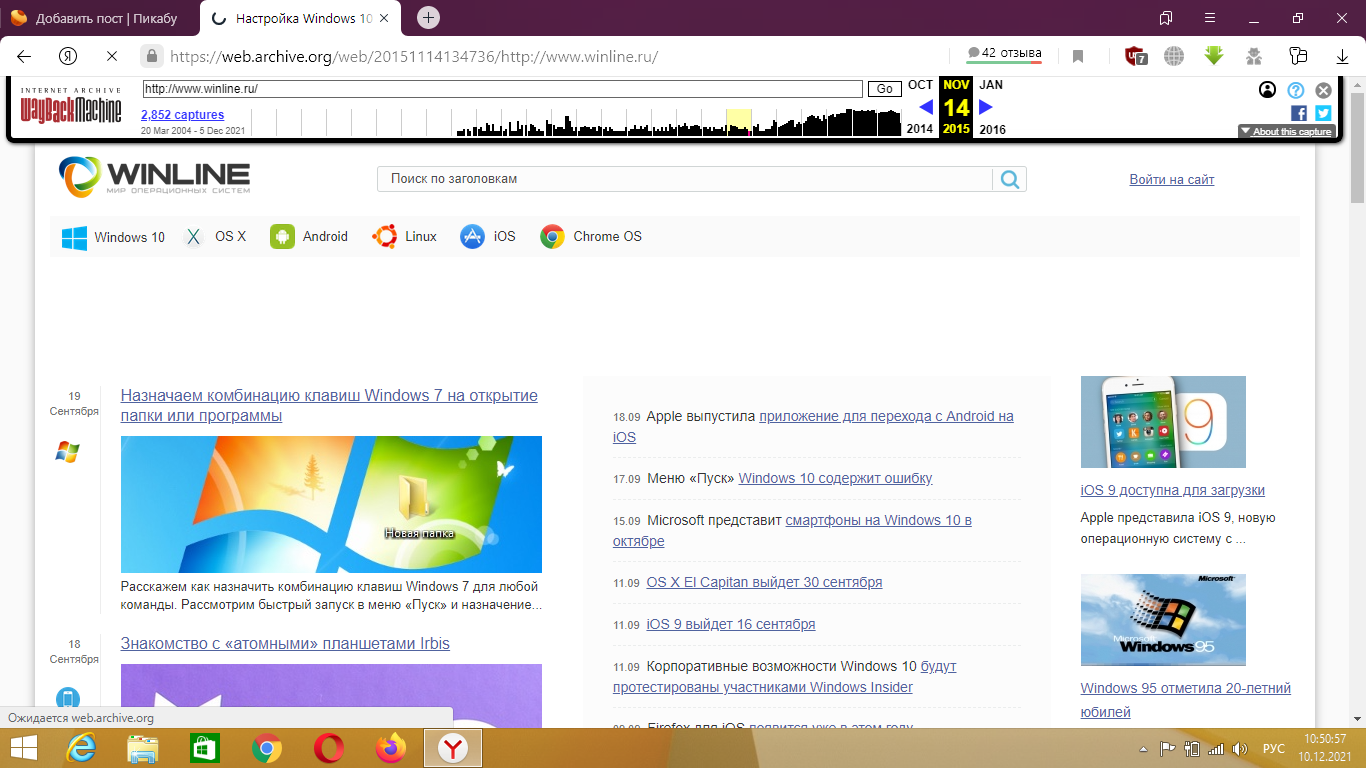Open будут протестированы участниками Windows Insider link
The image size is (1366, 768).
[785, 676]
